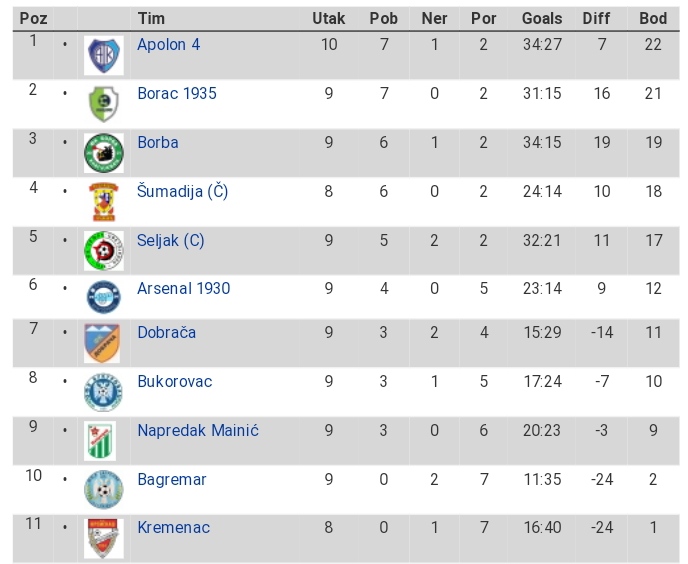Click the Kremenac team name link
Image resolution: width=688 pixels, height=564 pixels.
(x=174, y=527)
